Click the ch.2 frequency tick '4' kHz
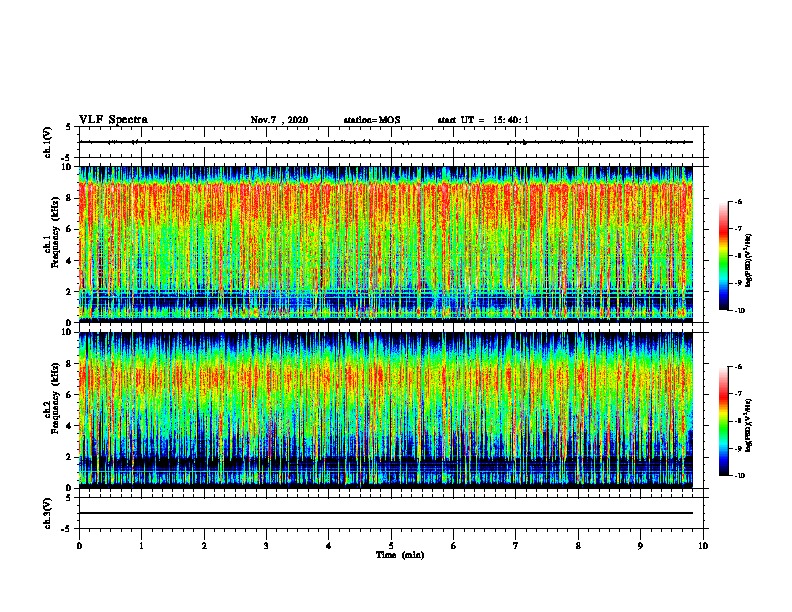792x612 pixels. point(69,426)
